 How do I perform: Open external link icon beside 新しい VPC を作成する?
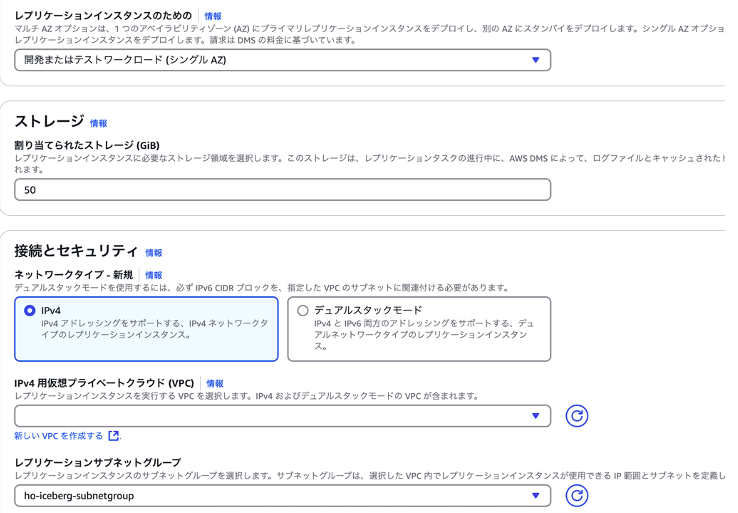click(113, 436)
